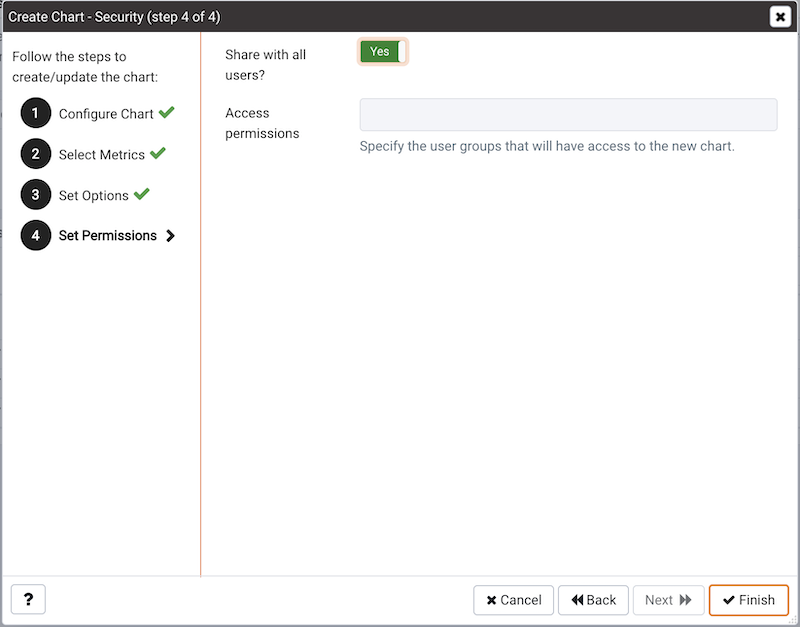The width and height of the screenshot is (800, 627).
Task: Select step 3 circle for Set Options
Action: (36, 194)
